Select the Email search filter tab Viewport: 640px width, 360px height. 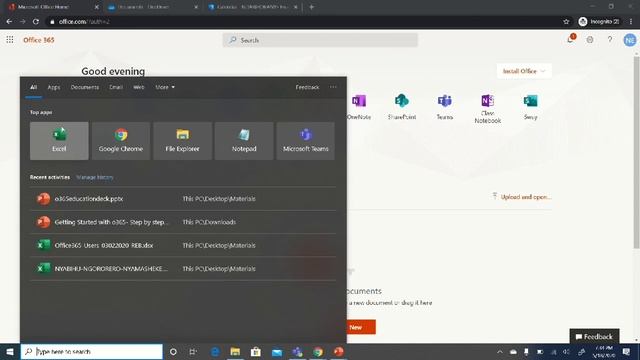coord(116,87)
